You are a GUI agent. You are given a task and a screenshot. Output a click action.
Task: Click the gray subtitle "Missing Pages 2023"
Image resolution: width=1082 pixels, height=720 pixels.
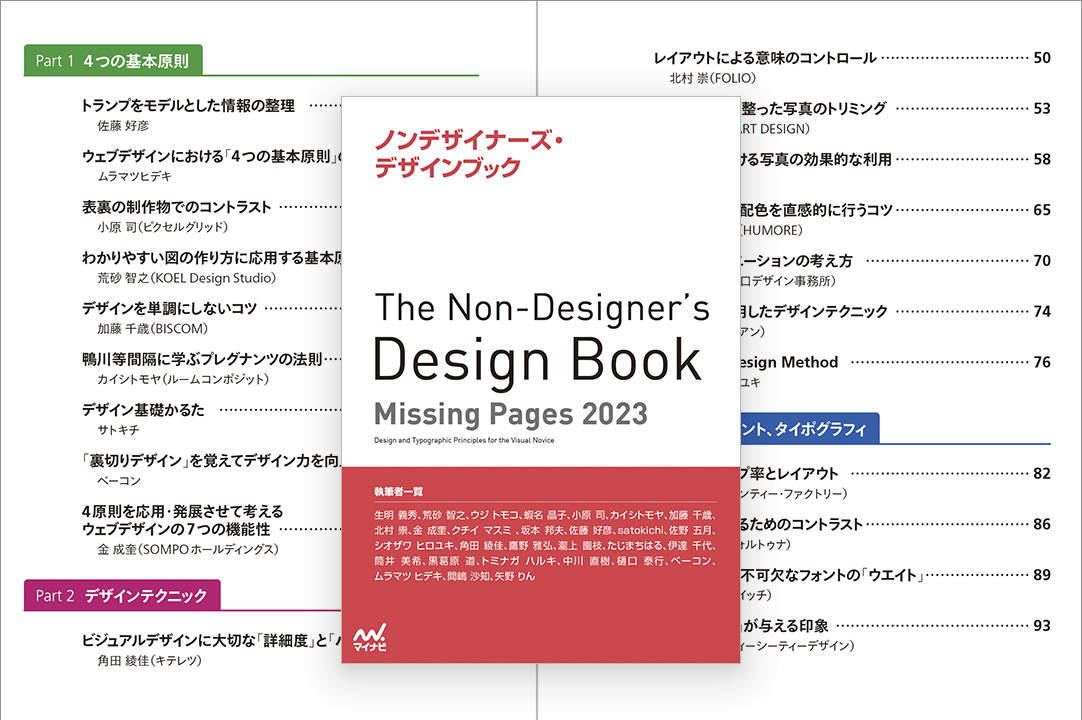[511, 414]
